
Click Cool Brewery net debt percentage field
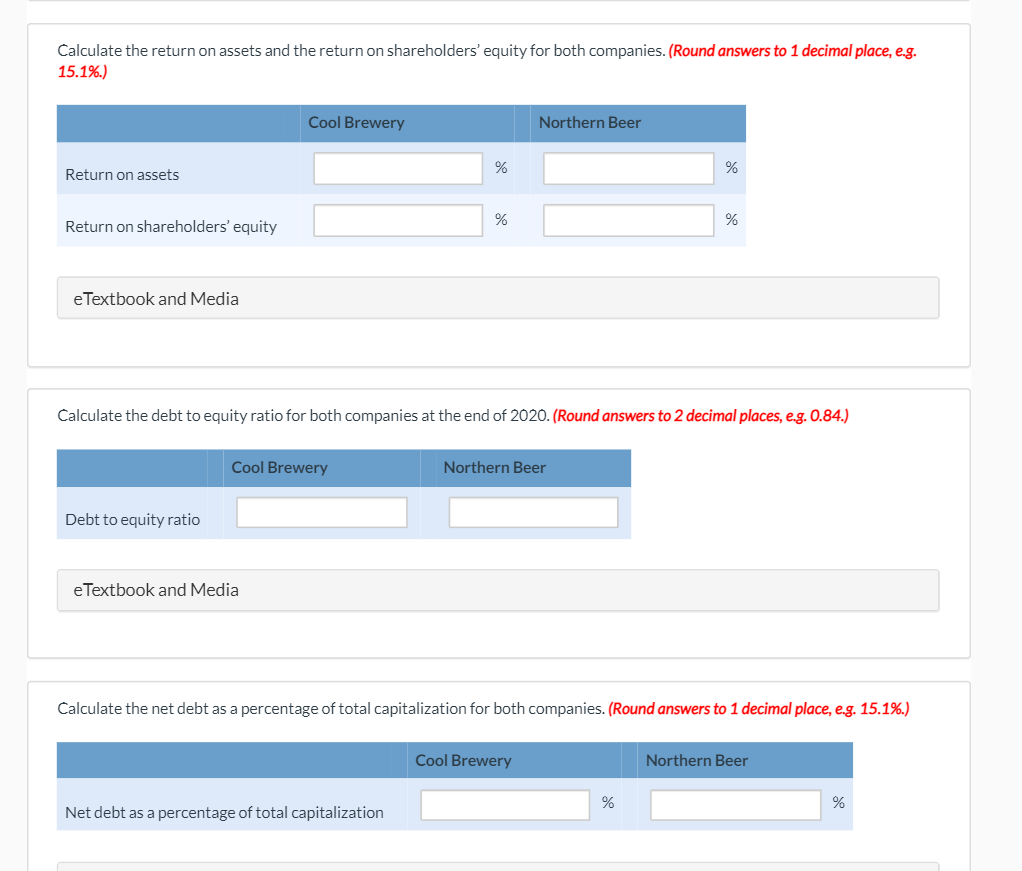pos(505,805)
